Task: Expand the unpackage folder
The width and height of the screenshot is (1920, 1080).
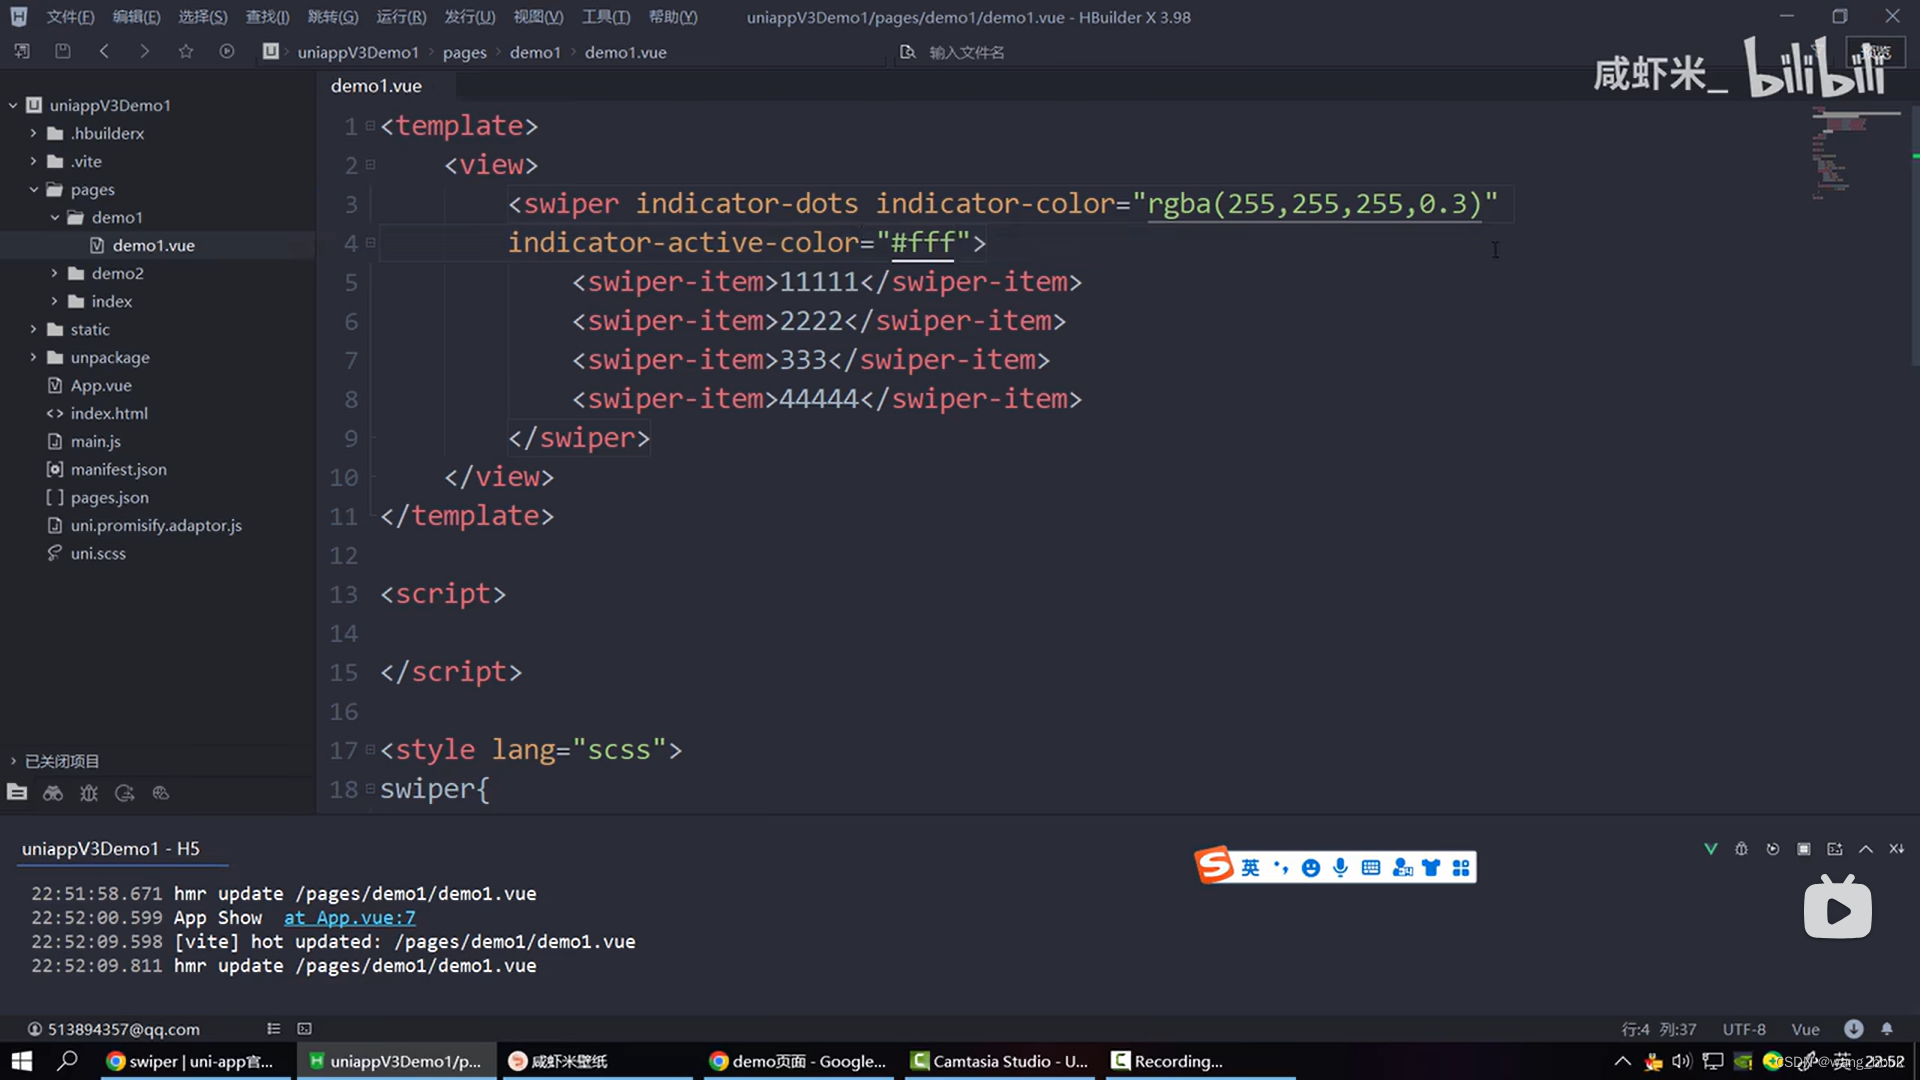Action: point(33,357)
